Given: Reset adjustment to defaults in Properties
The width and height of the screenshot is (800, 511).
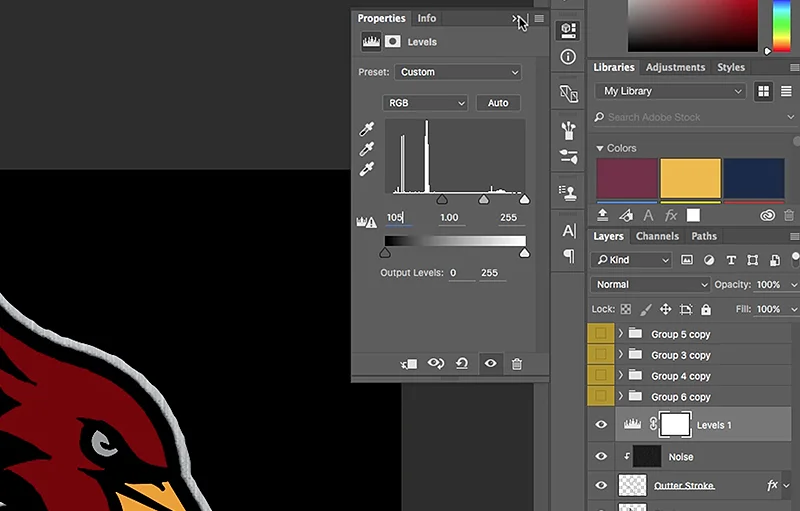Looking at the screenshot, I should point(462,363).
